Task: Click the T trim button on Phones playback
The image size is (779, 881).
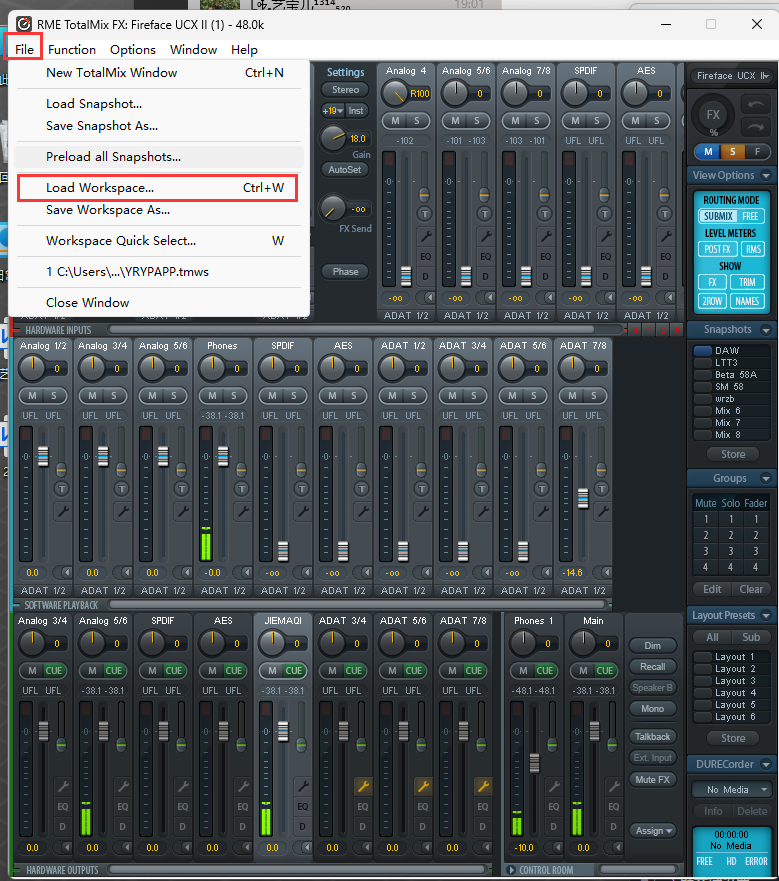Action: [242, 489]
